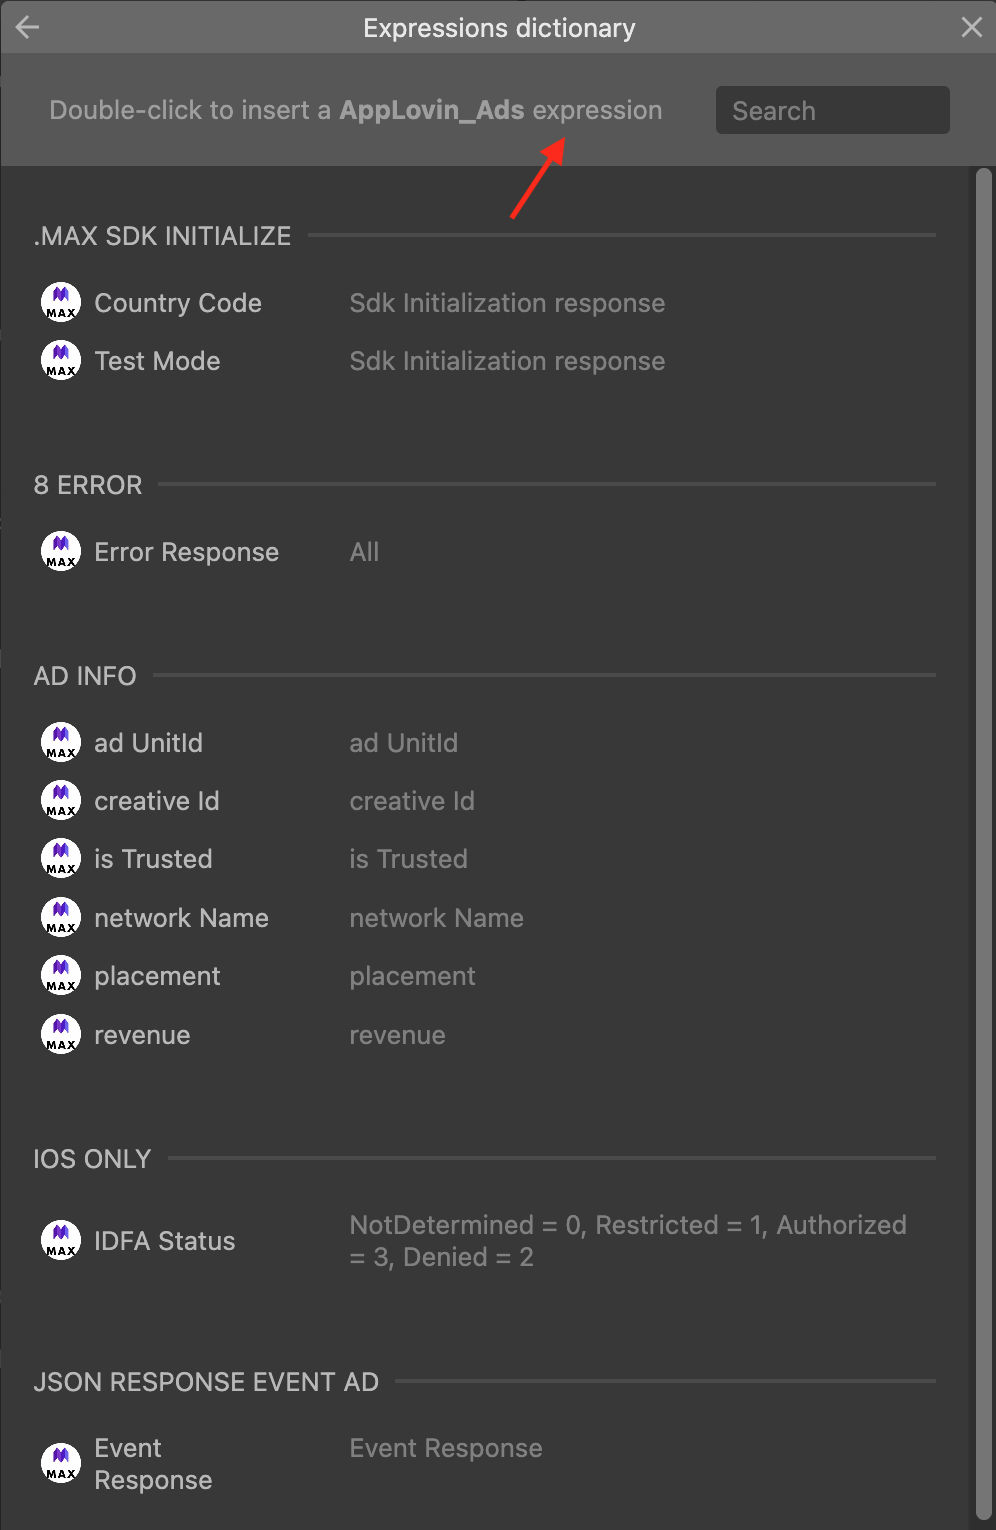
Task: Select the revenue expression
Action: (x=142, y=1035)
